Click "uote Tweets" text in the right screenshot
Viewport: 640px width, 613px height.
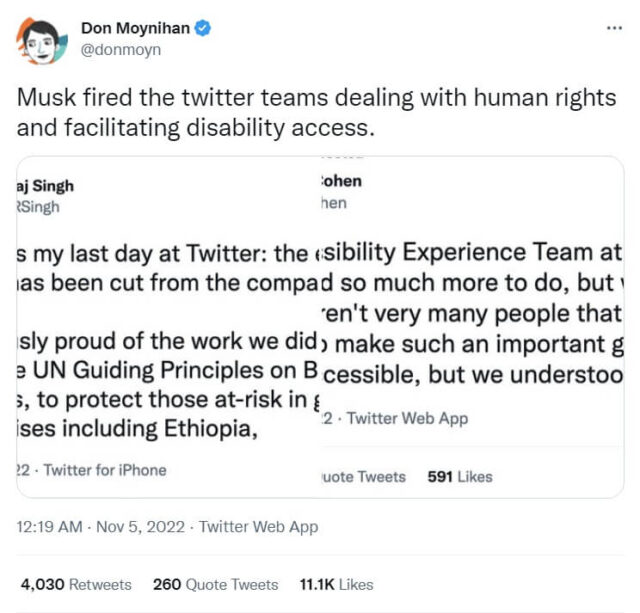coord(362,476)
